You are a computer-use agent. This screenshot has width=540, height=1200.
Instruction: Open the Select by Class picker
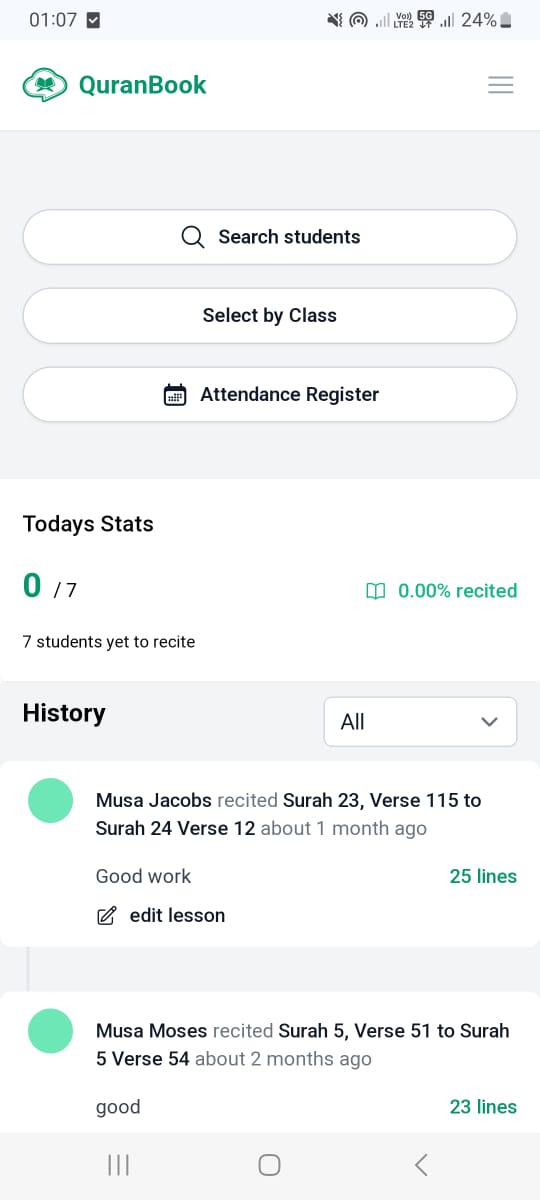tap(270, 316)
